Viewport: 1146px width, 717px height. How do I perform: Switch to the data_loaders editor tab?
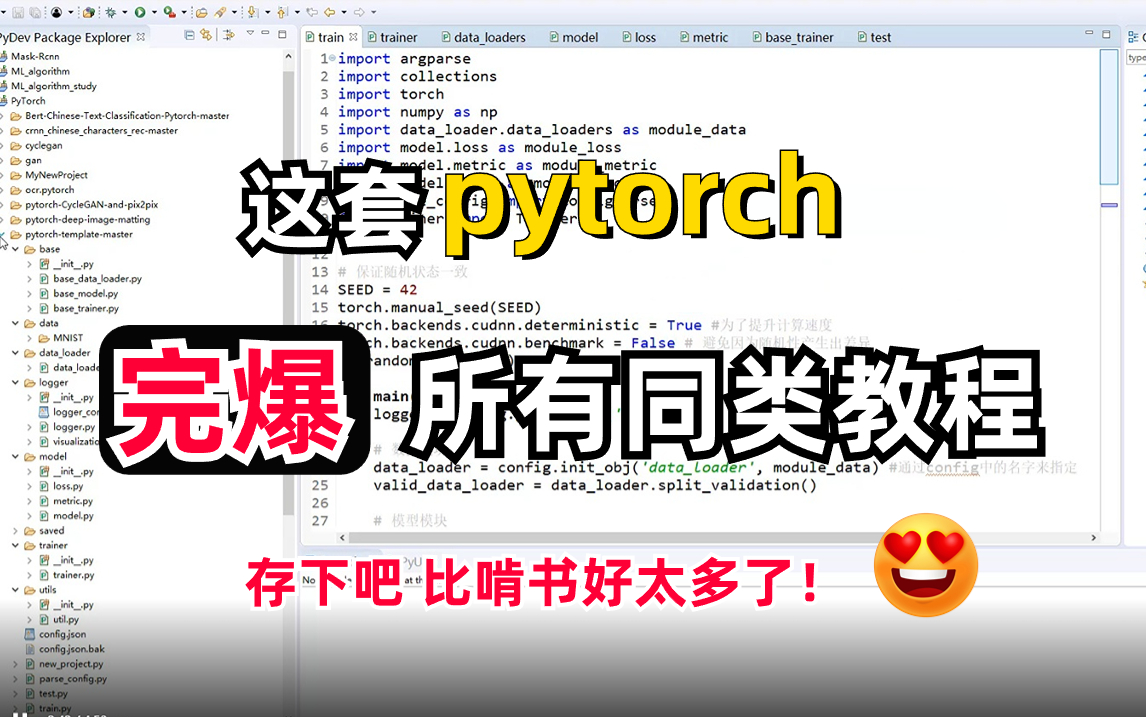tap(483, 37)
